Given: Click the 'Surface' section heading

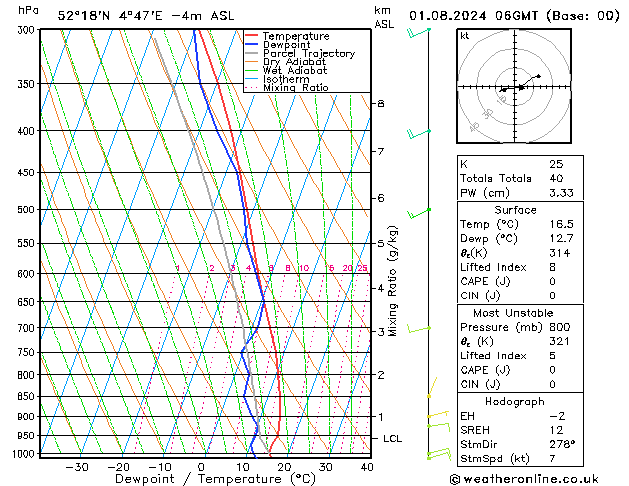Looking at the screenshot, I should point(515,210).
